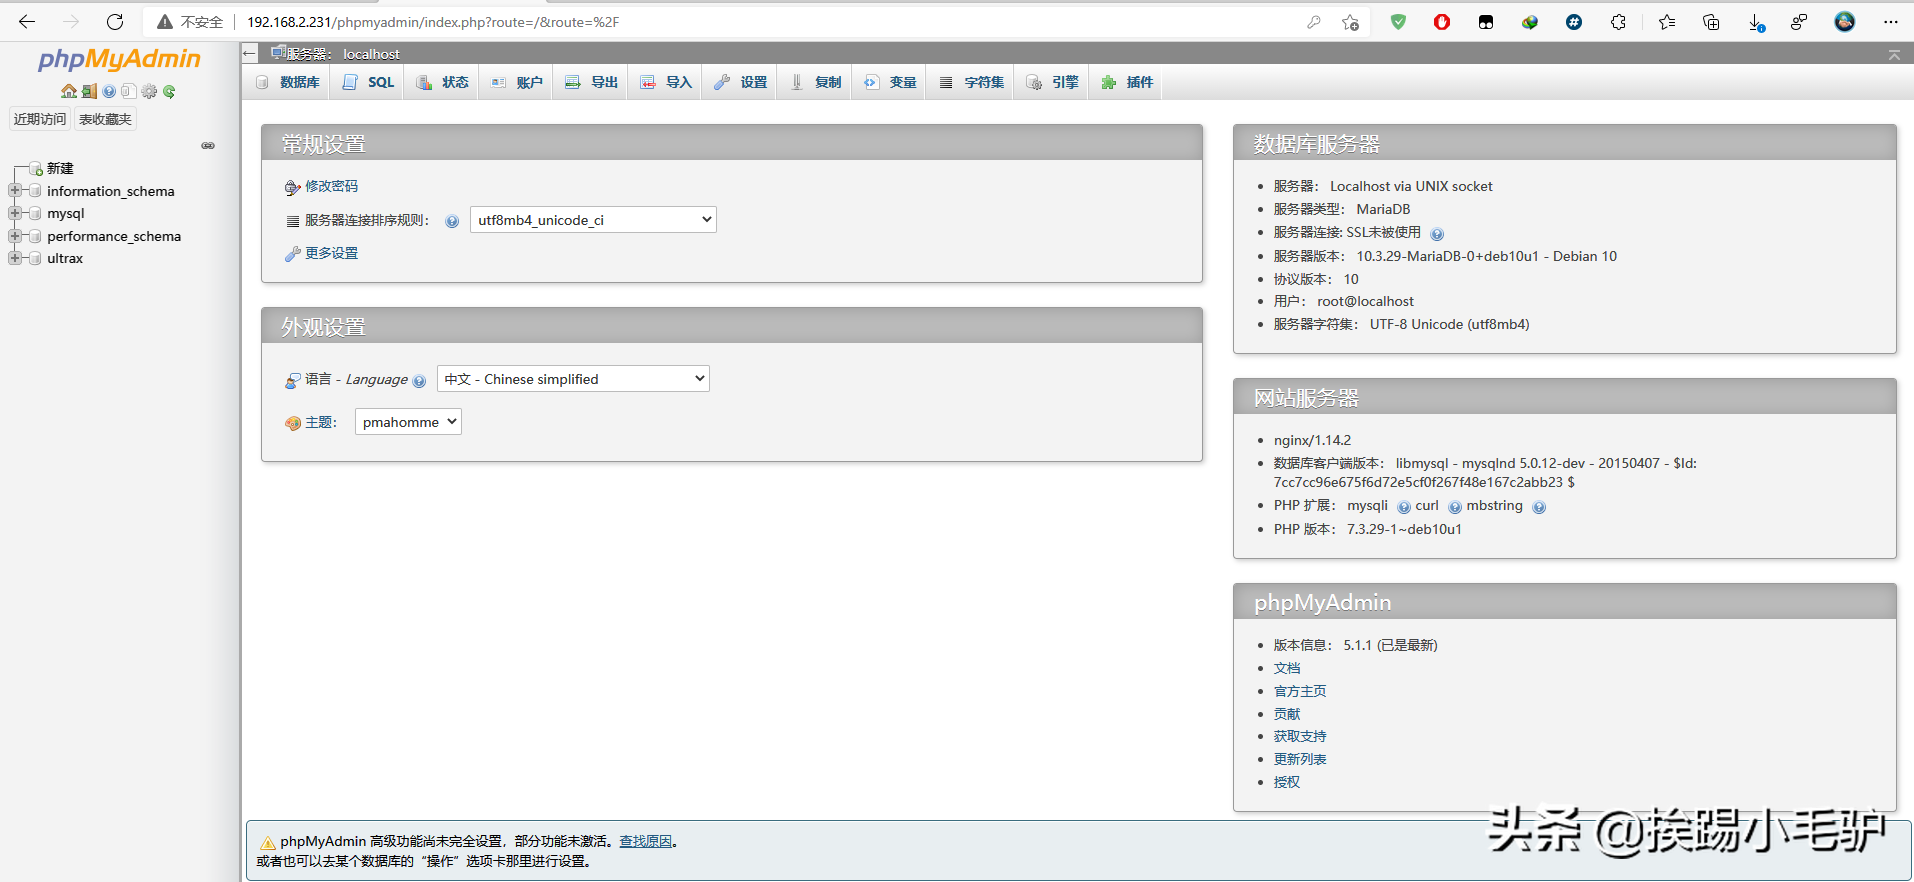The width and height of the screenshot is (1914, 882).
Task: Click the AdGuard green shield extension icon
Action: (x=1398, y=22)
